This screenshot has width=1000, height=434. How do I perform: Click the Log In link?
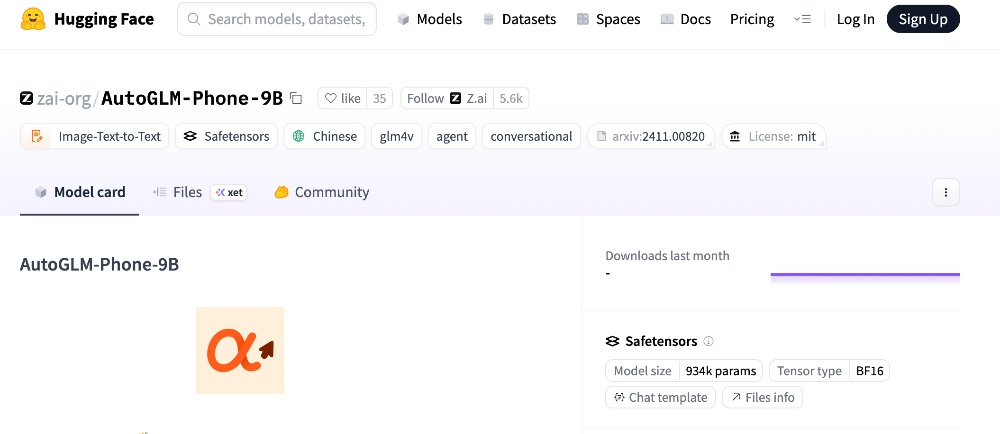pyautogui.click(x=855, y=19)
